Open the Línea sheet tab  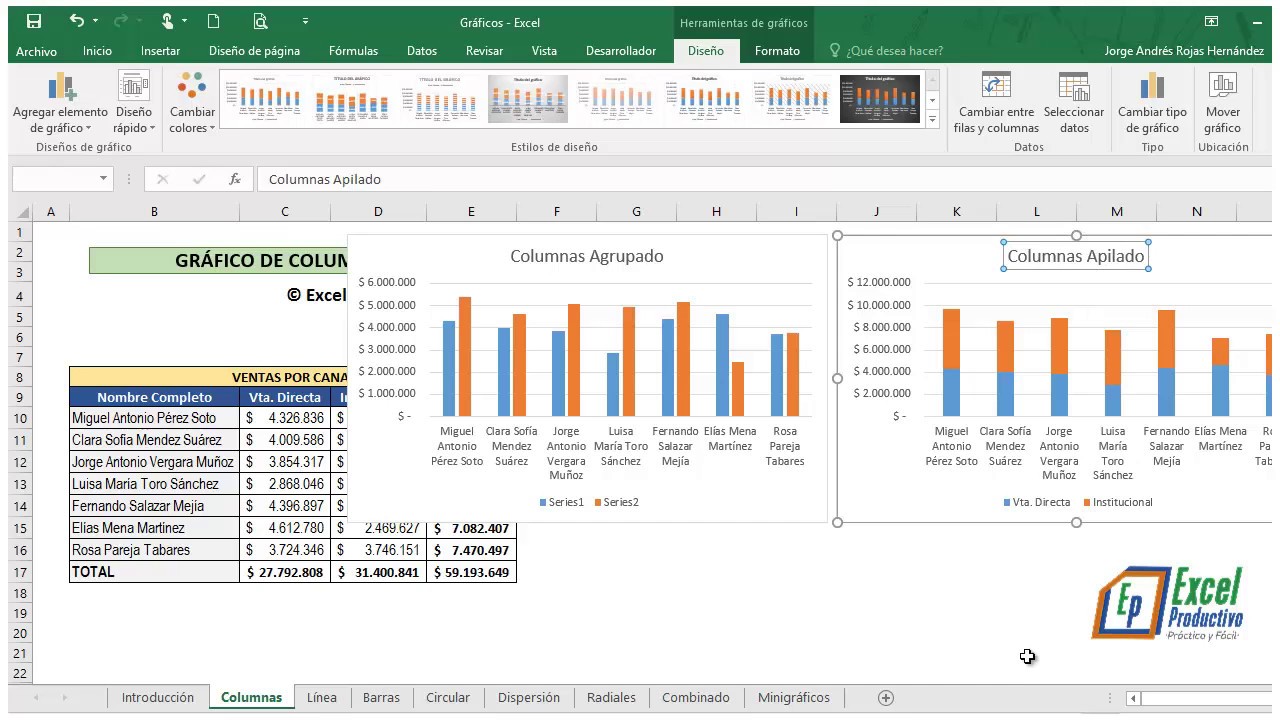point(322,698)
